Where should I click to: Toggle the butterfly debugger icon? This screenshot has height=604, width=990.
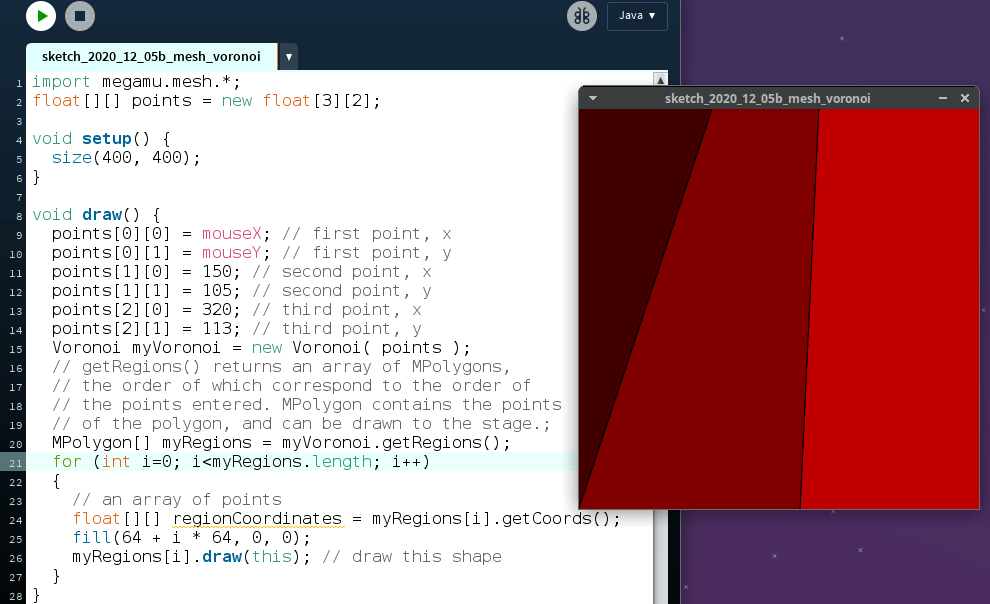[581, 16]
